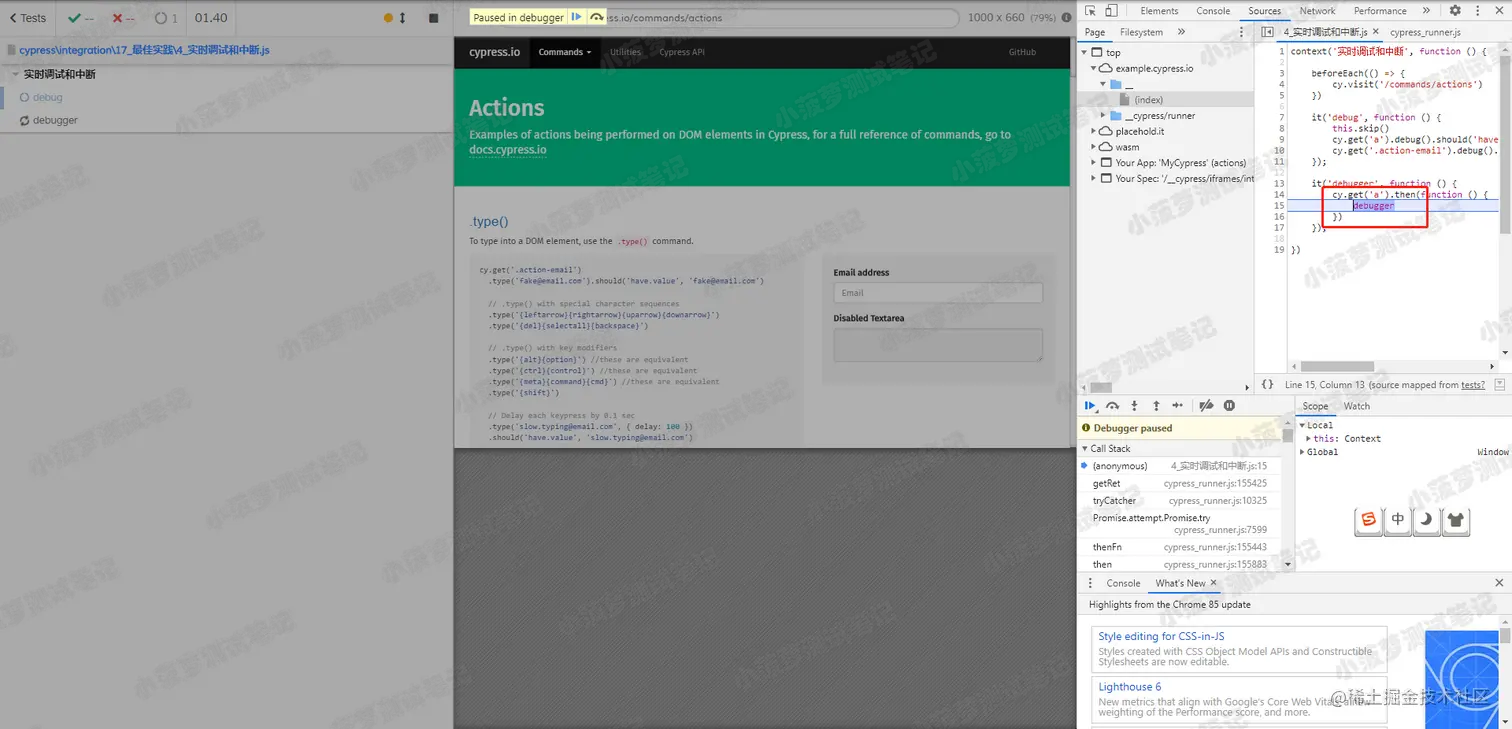The height and width of the screenshot is (729, 1512).
Task: Open the Watch pane tab
Action: pos(1357,406)
